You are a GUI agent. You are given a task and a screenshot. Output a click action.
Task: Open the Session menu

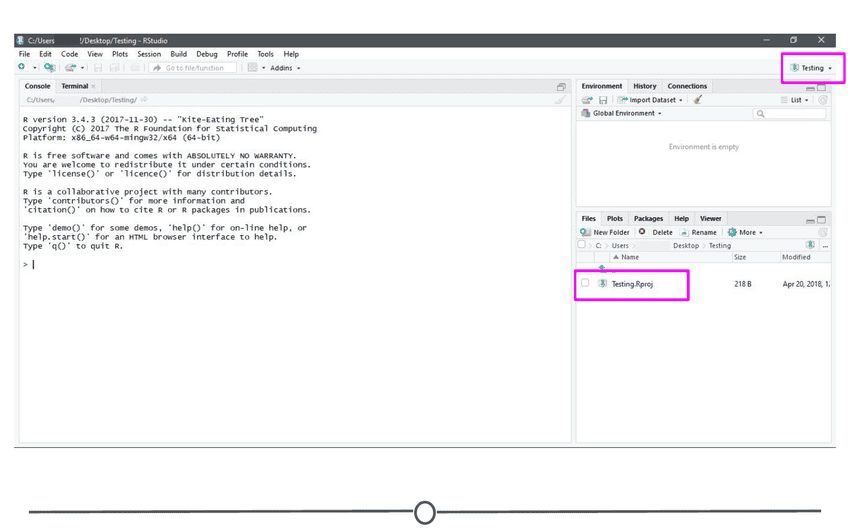[x=149, y=54]
